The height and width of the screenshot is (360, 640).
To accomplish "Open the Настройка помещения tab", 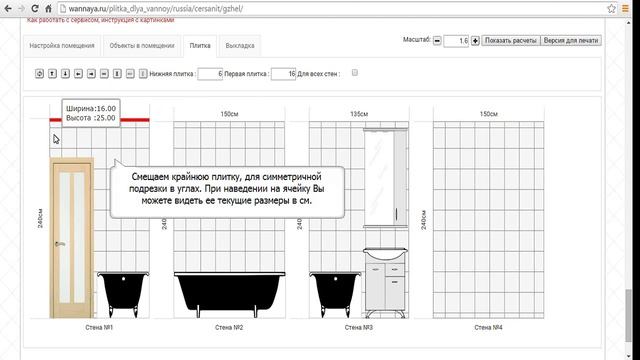I will tap(62, 46).
